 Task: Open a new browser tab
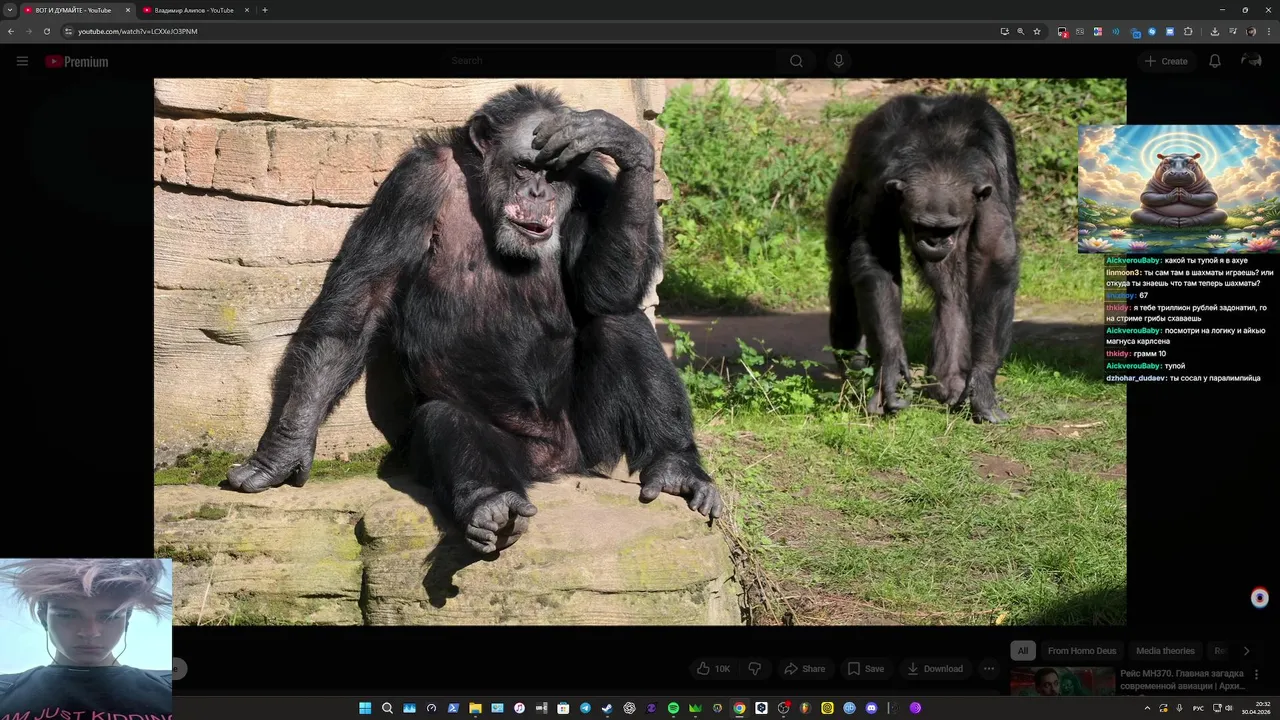click(264, 10)
